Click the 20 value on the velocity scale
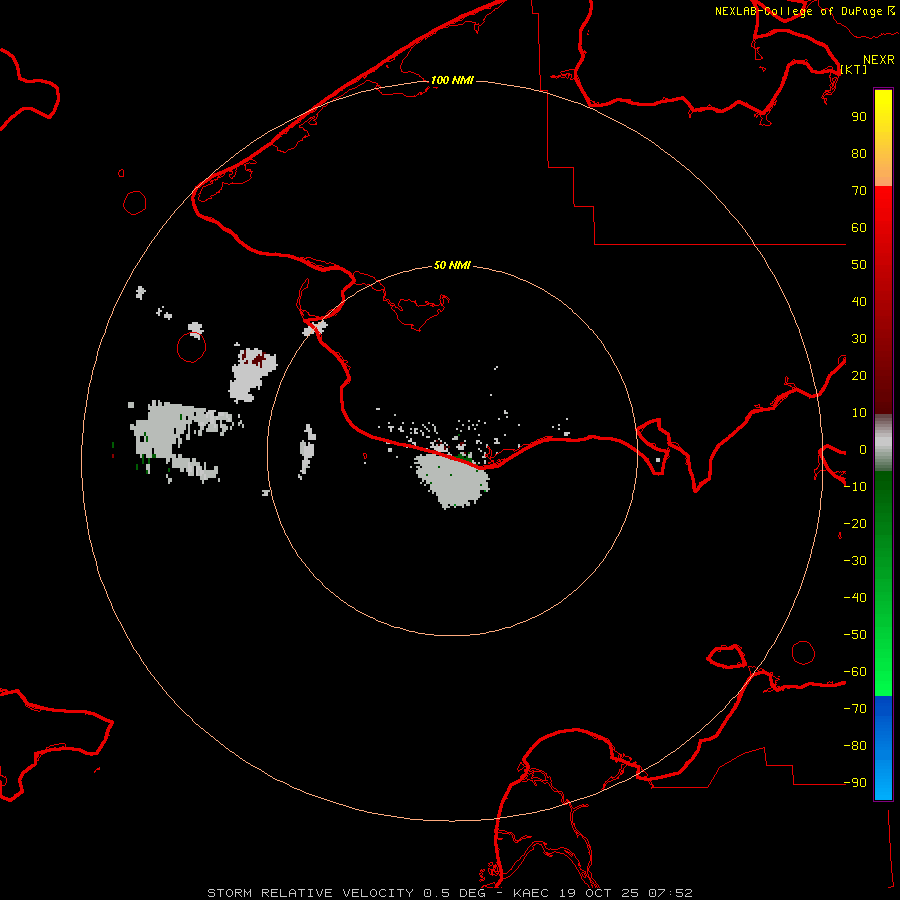900x900 pixels. click(x=859, y=376)
